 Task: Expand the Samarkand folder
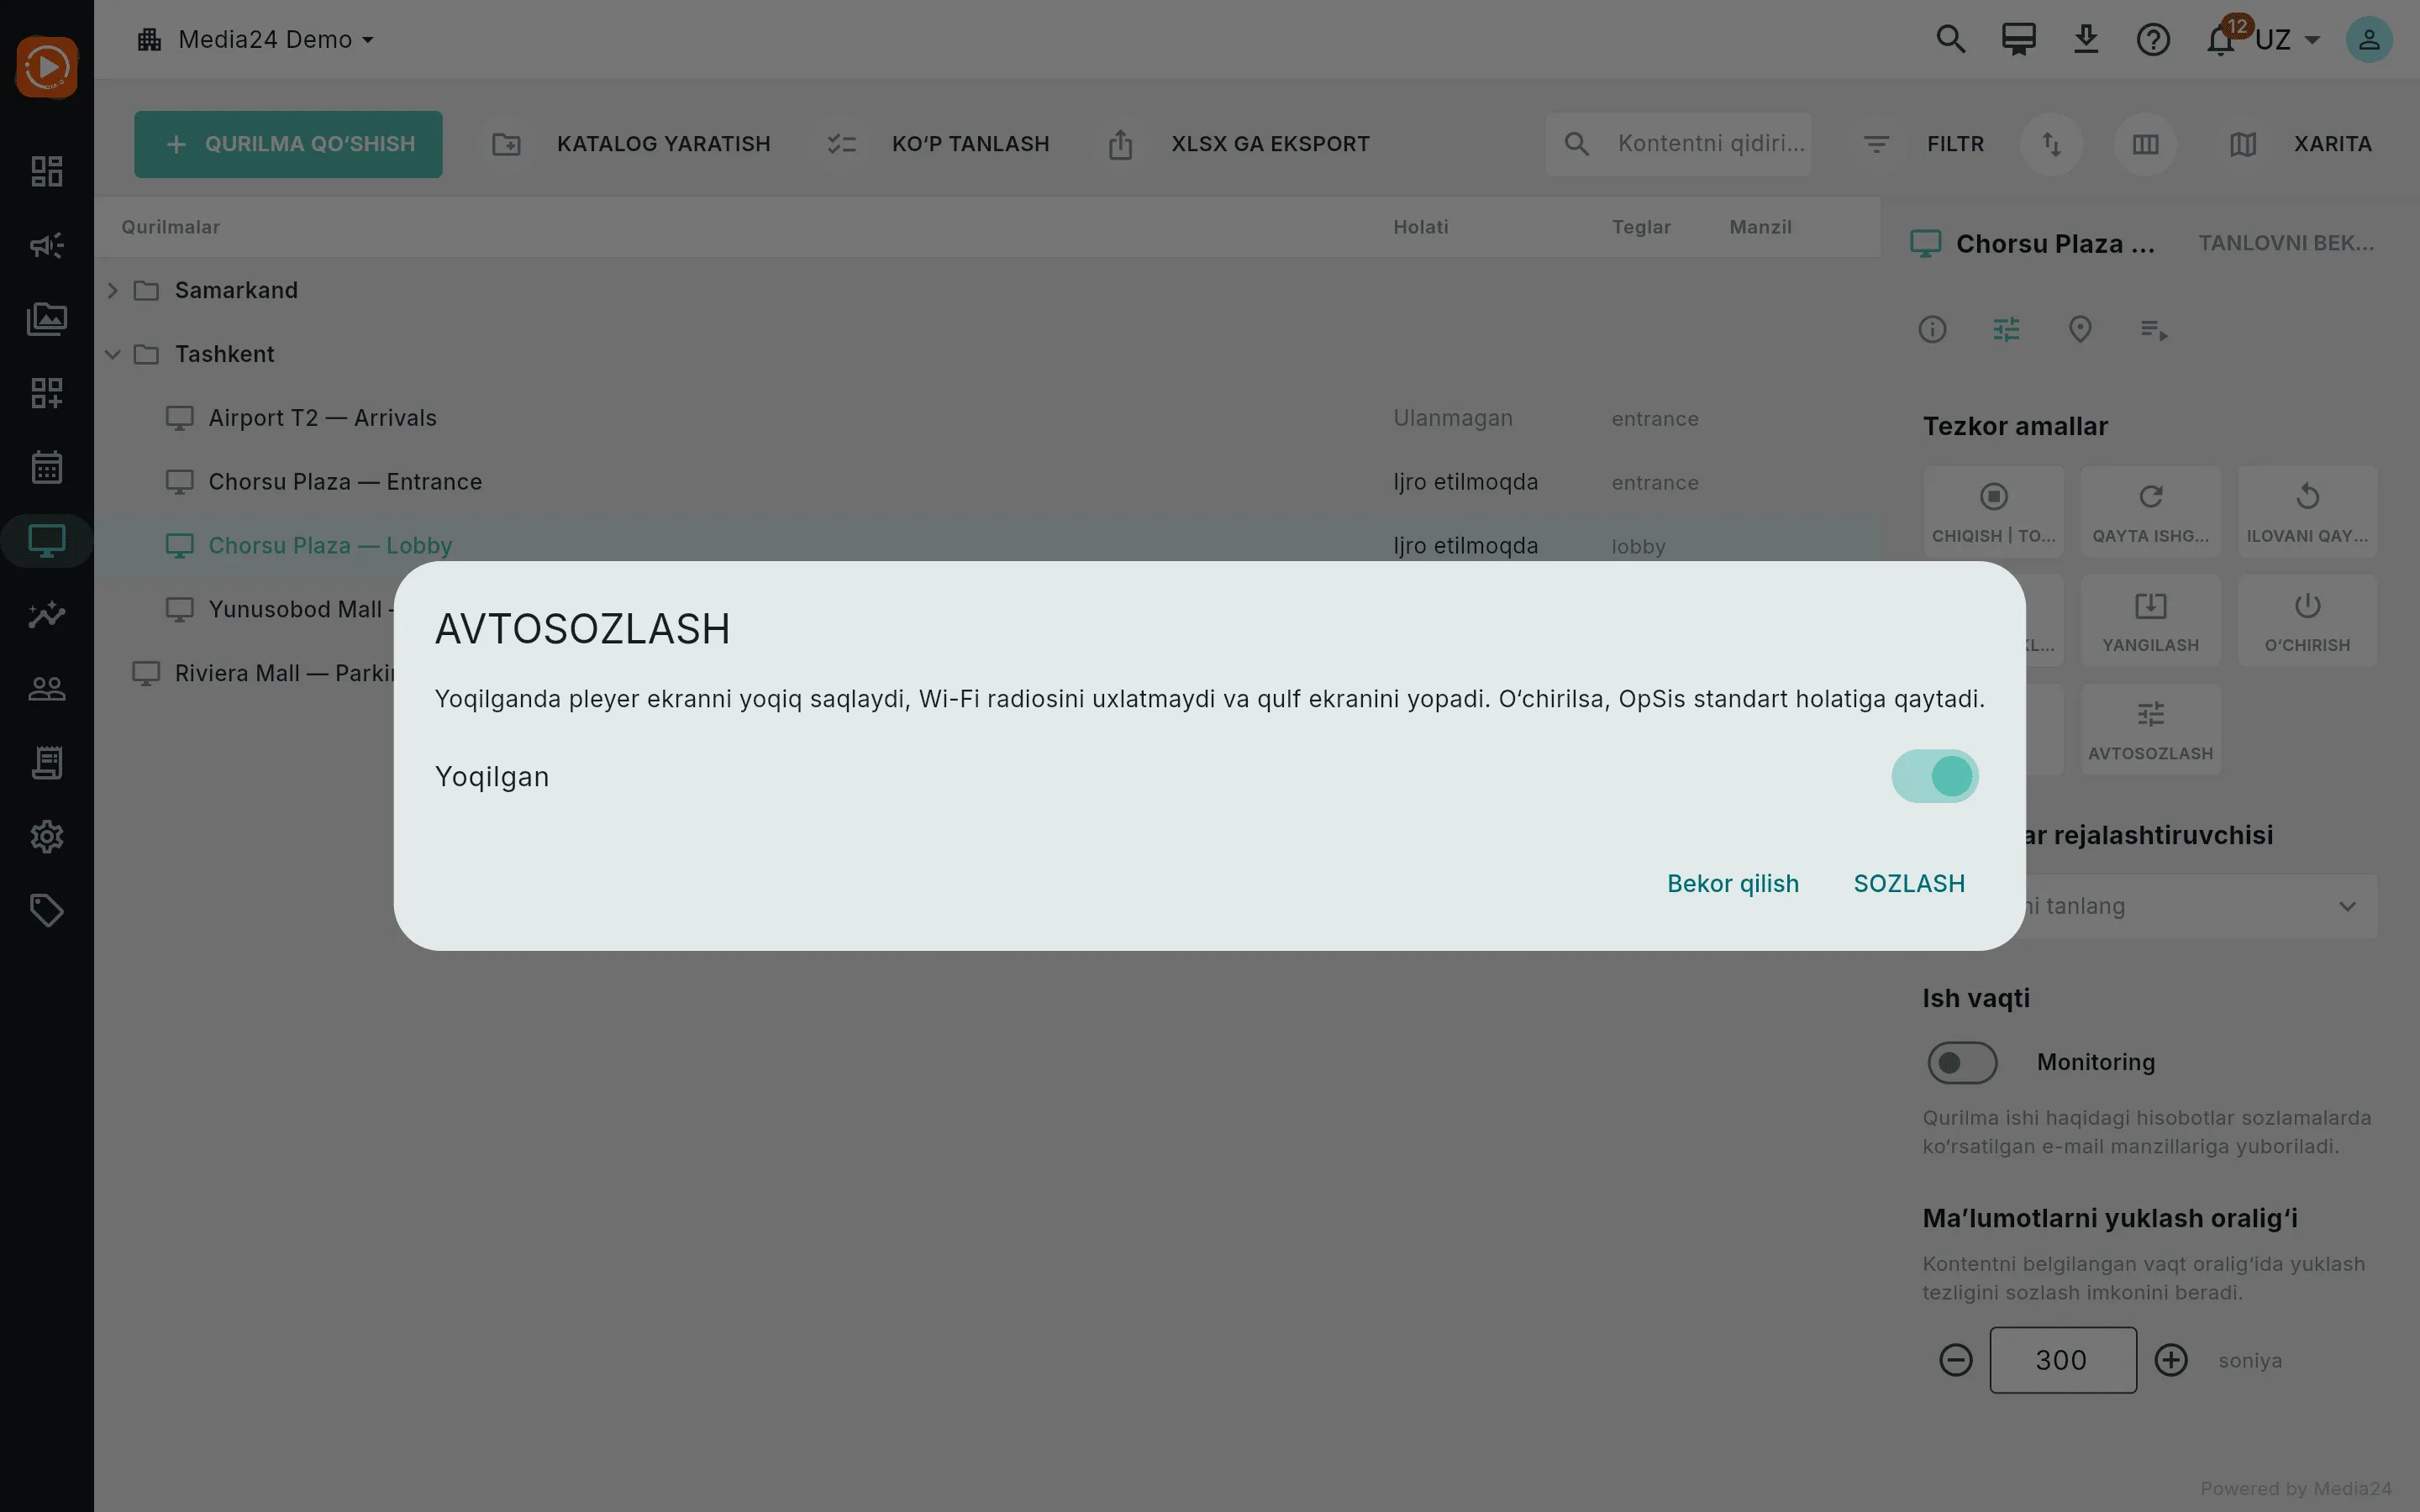[112, 291]
